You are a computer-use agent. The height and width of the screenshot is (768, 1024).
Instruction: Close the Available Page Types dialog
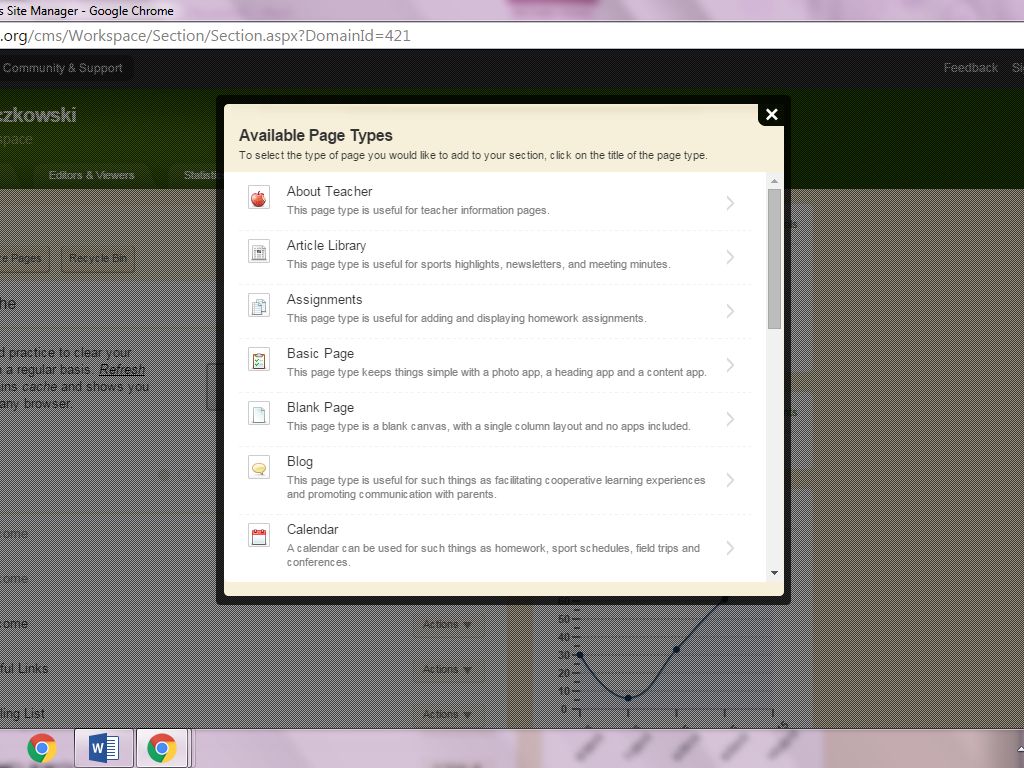(x=771, y=114)
